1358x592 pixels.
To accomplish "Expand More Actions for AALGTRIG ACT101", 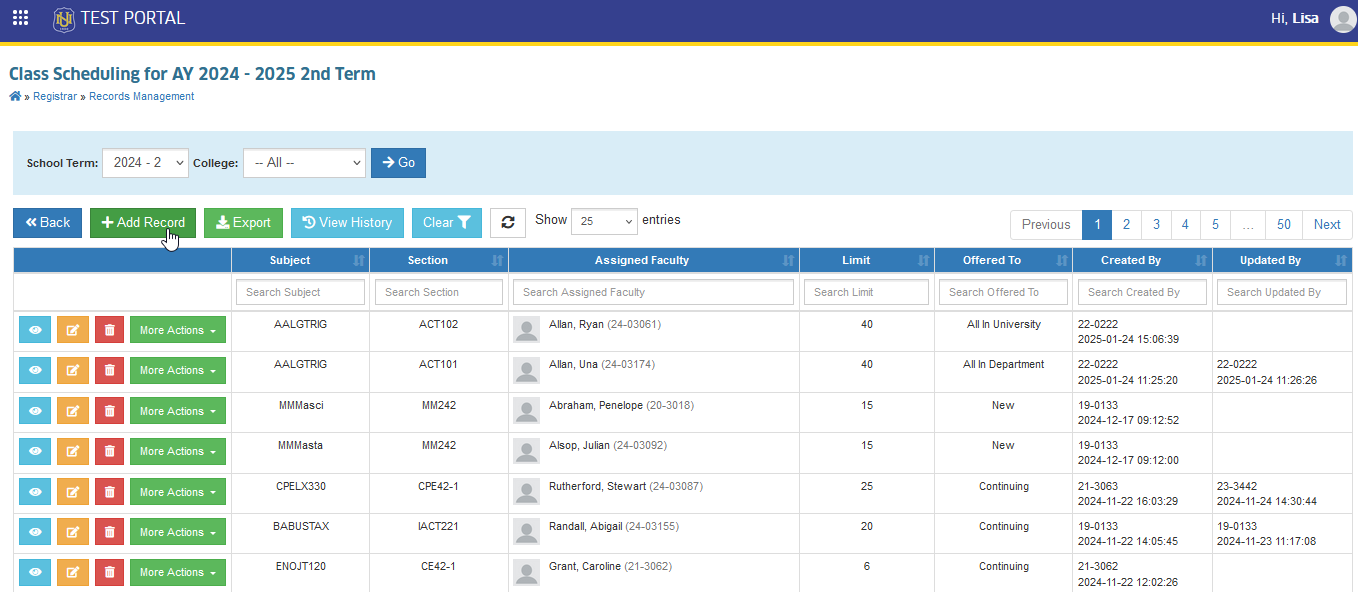I will (178, 370).
